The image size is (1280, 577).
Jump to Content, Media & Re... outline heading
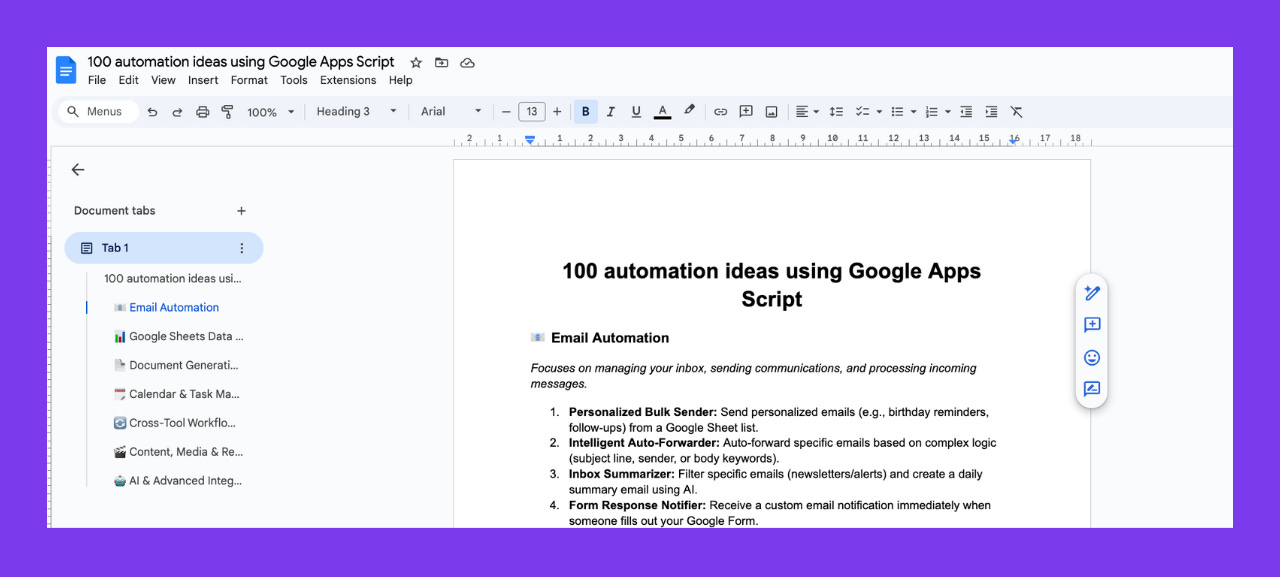178,452
